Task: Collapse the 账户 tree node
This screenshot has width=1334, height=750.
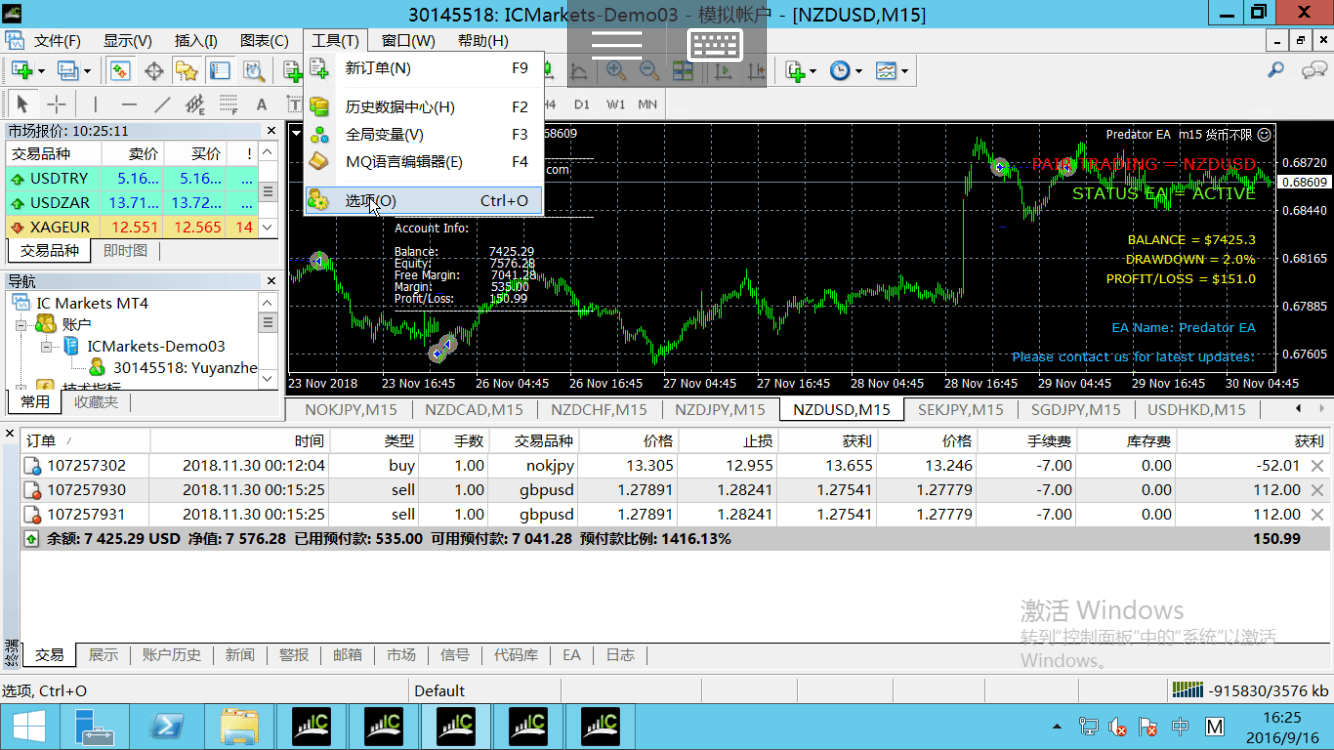Action: (21, 325)
